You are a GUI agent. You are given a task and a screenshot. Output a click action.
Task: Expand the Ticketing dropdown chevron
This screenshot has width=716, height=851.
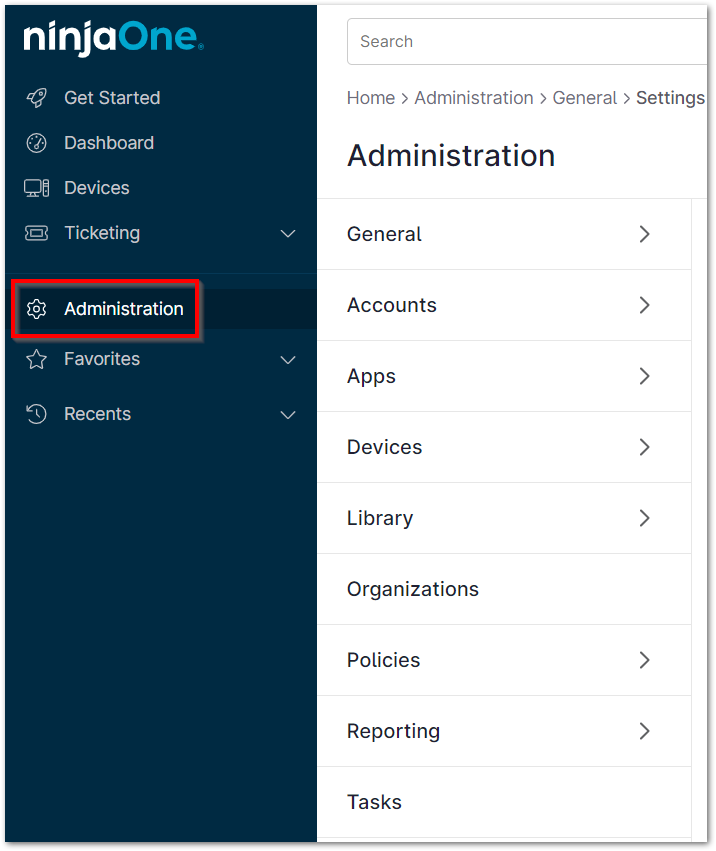pyautogui.click(x=288, y=233)
